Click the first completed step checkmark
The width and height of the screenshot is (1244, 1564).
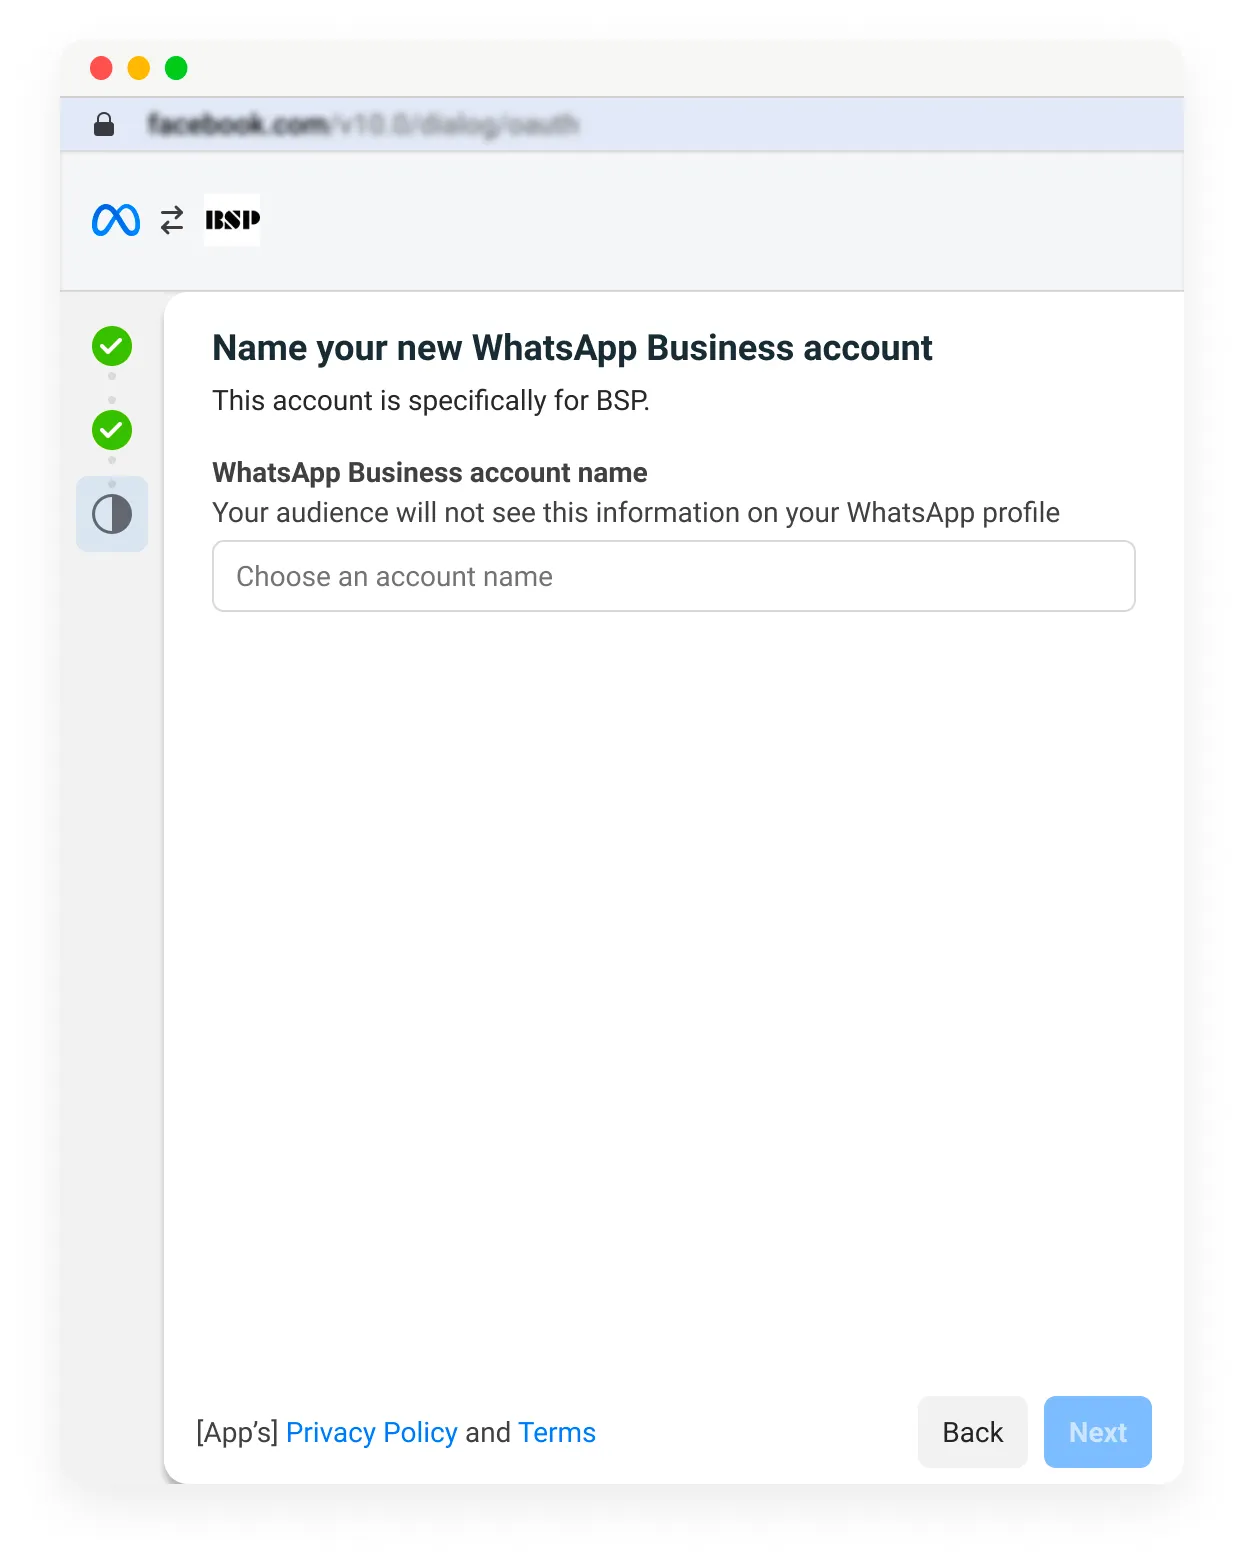(111, 346)
